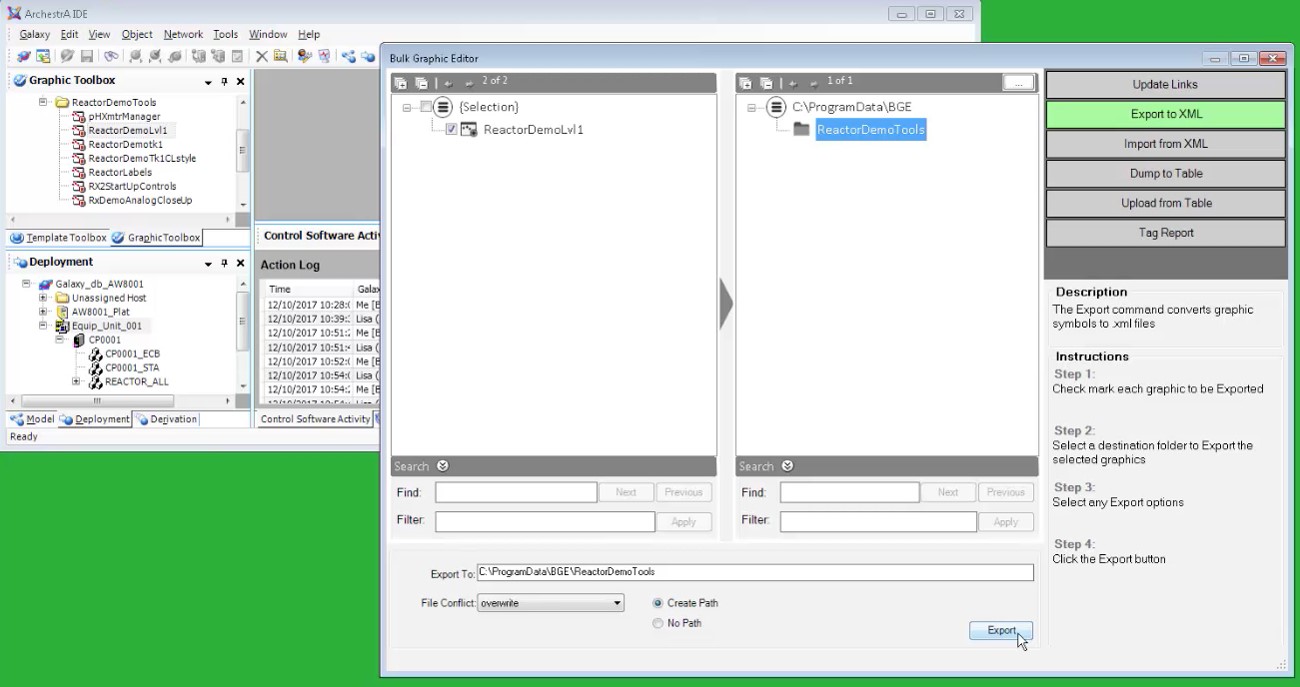Click the expand-all icon in left selection pane
The height and width of the screenshot is (687, 1300).
point(400,83)
